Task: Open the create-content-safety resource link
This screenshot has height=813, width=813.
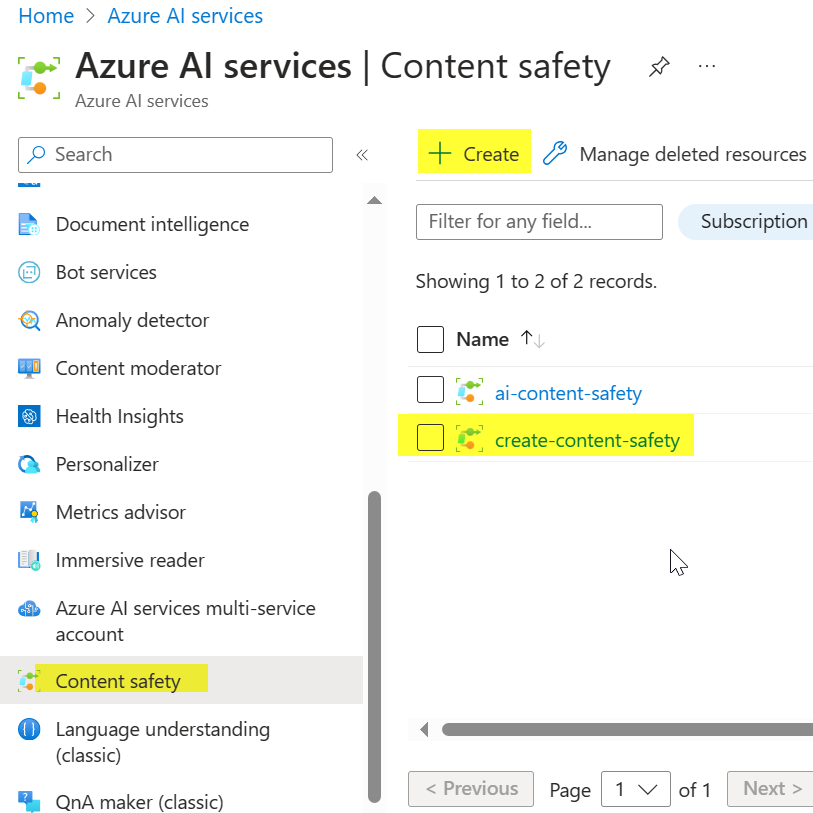Action: pos(587,440)
